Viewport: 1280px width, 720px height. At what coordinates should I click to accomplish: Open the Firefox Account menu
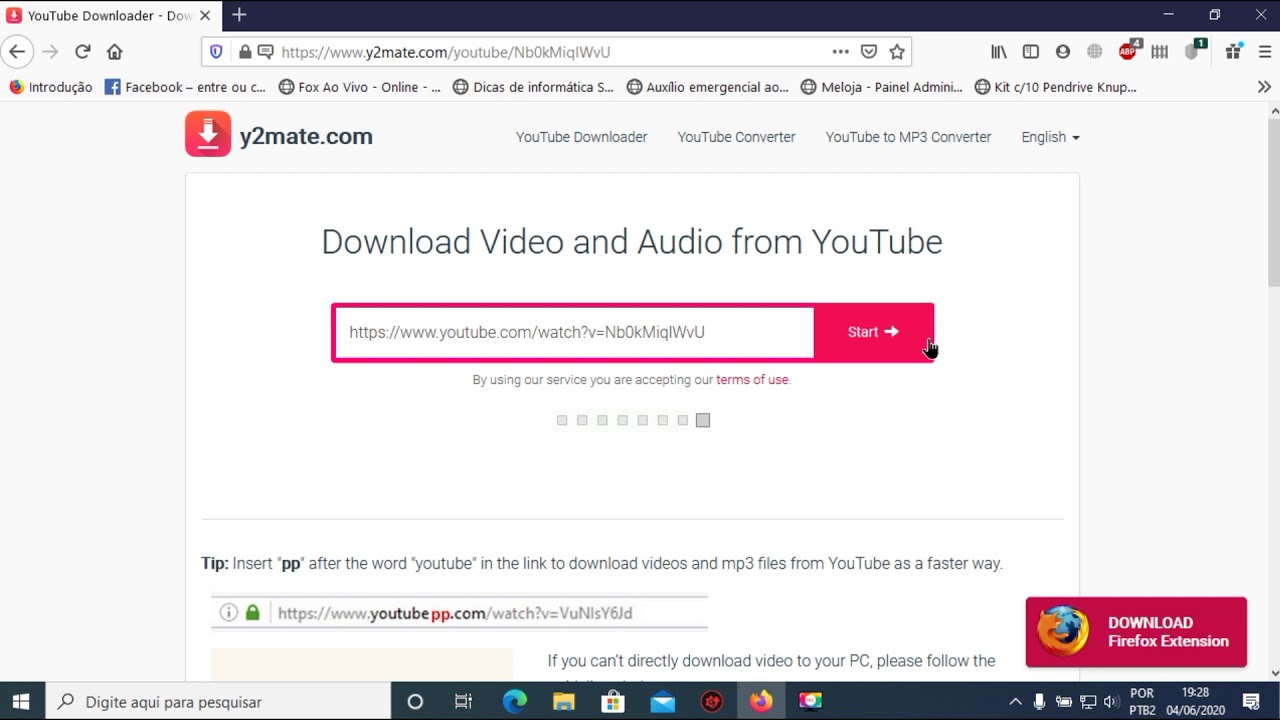coord(1063,52)
